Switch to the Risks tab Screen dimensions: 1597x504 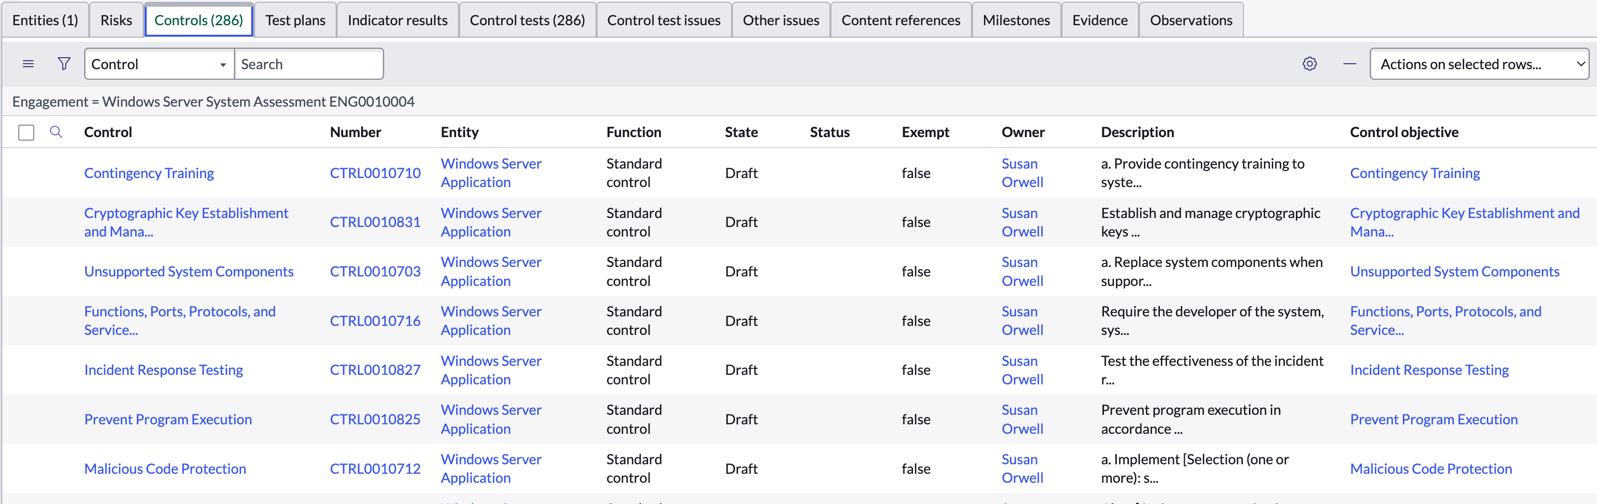[116, 20]
